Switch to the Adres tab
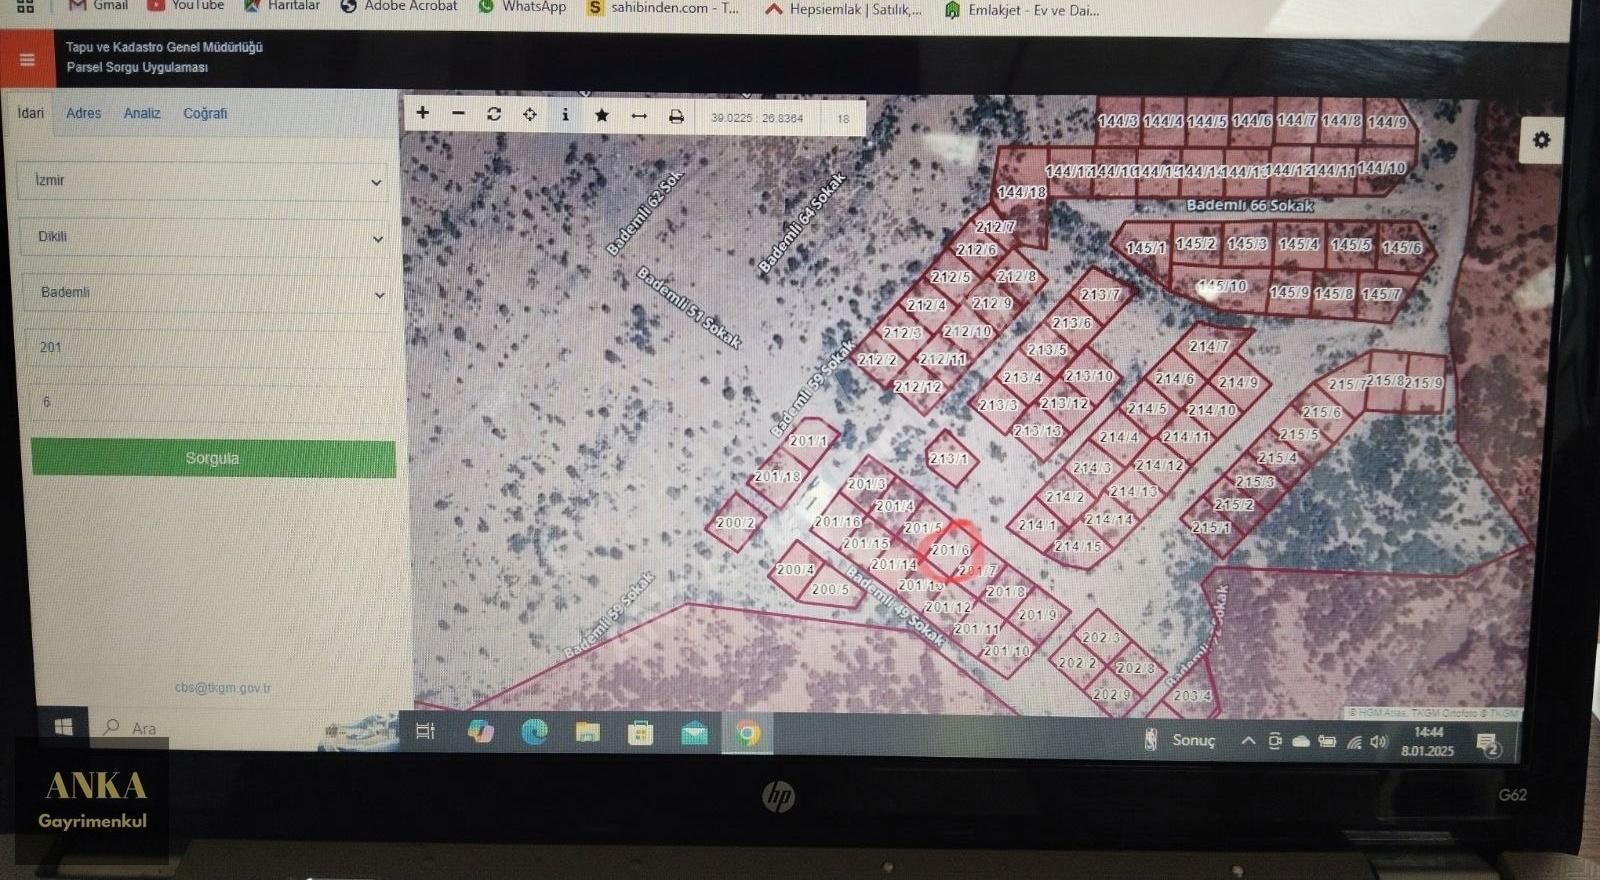 [x=84, y=113]
